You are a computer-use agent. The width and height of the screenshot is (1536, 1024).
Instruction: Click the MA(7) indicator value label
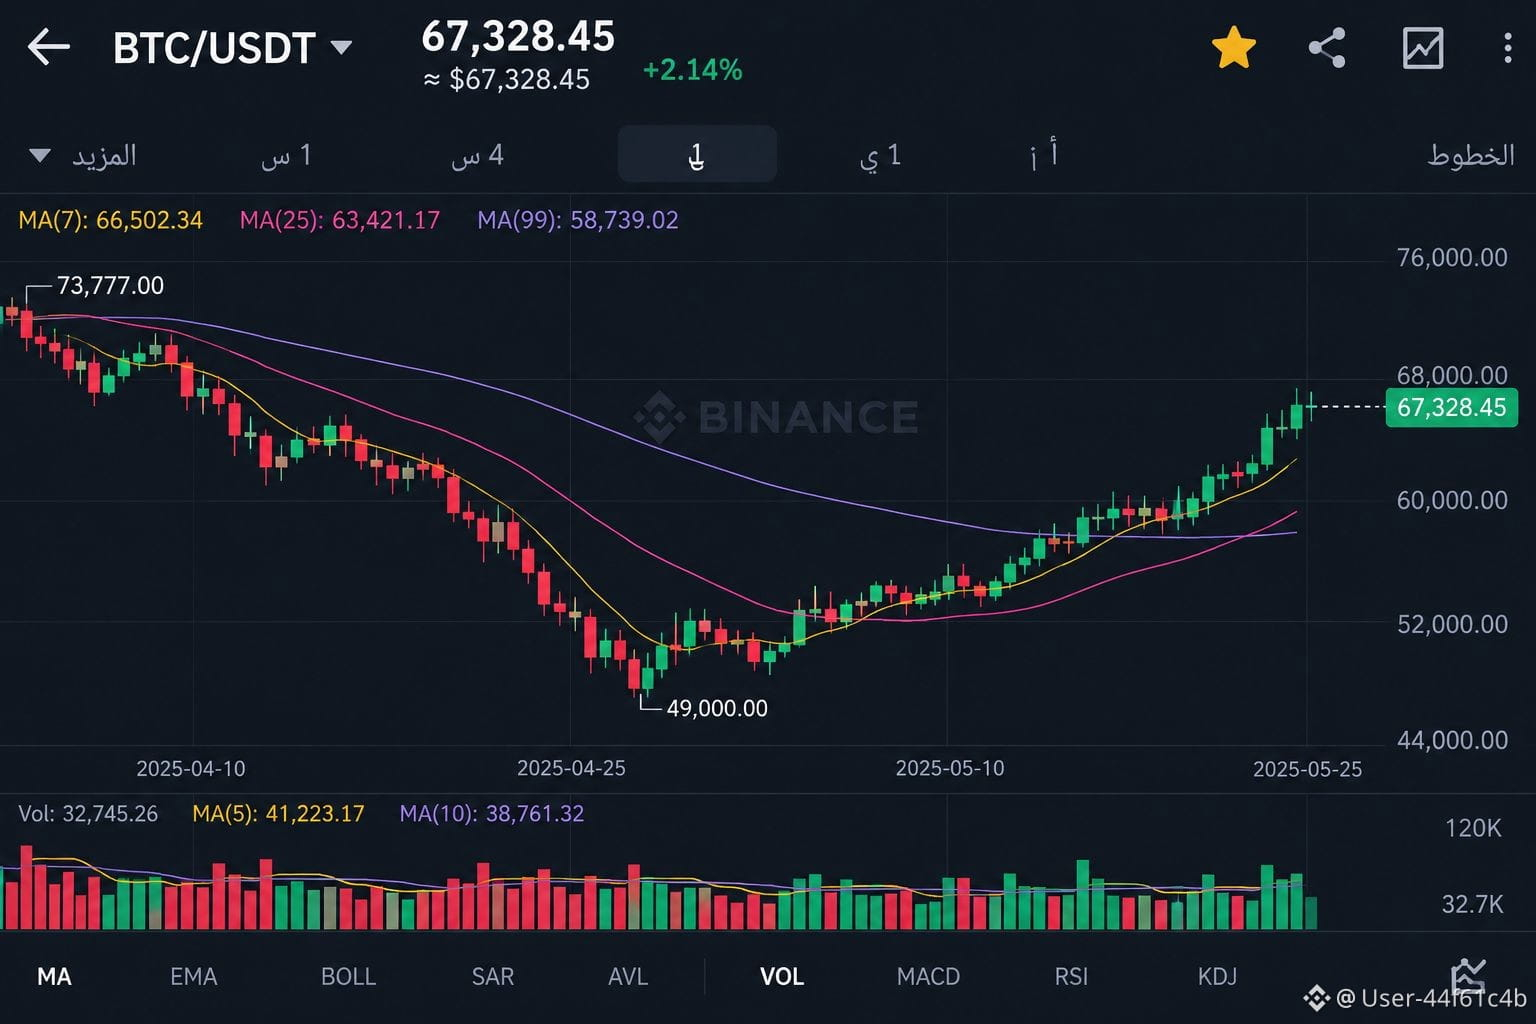pos(110,220)
